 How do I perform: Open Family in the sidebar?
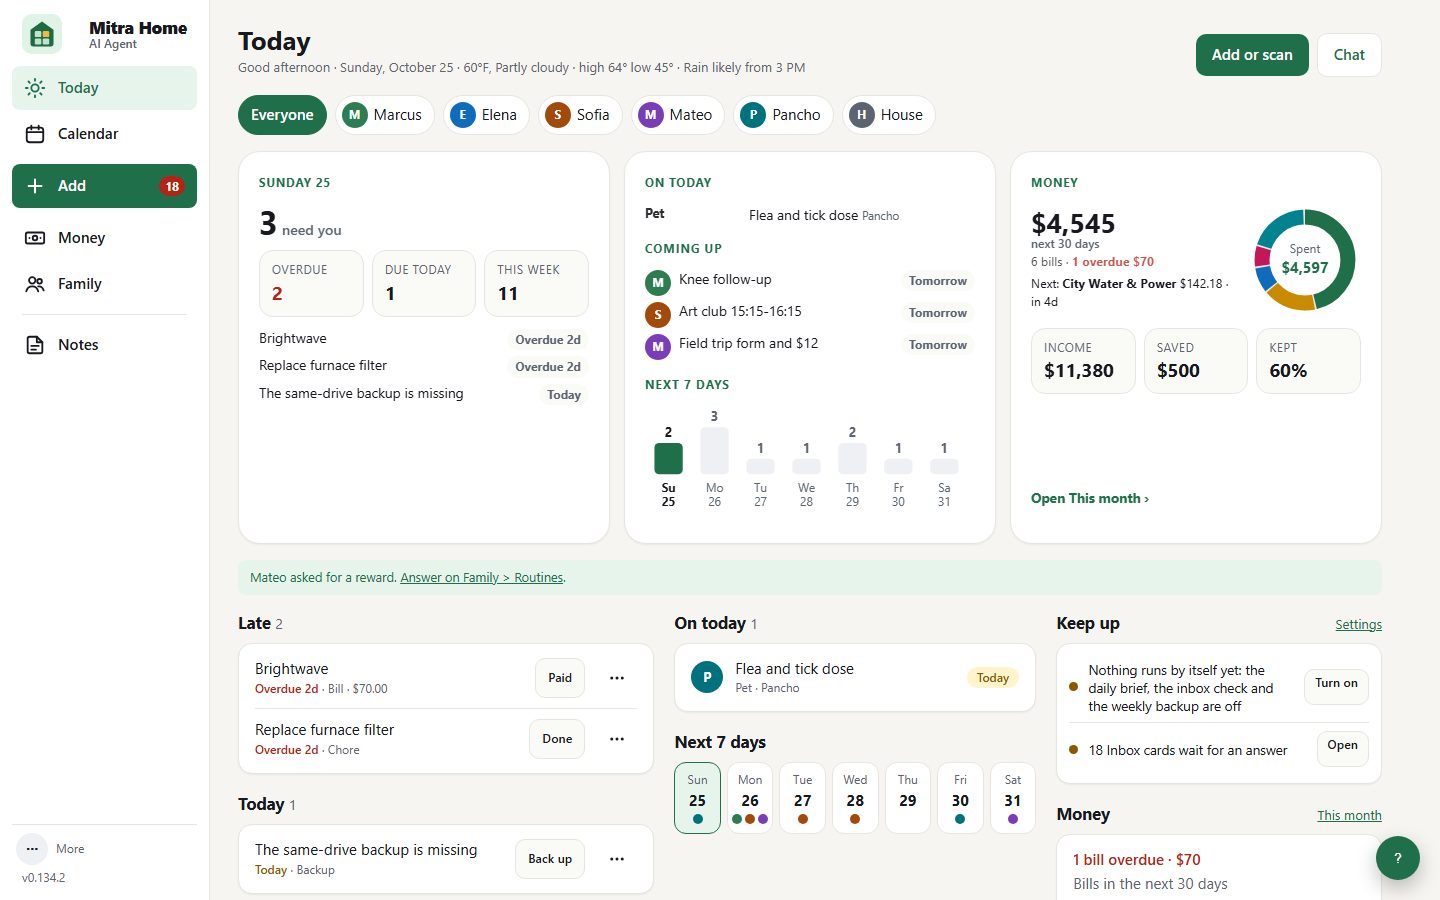(104, 284)
